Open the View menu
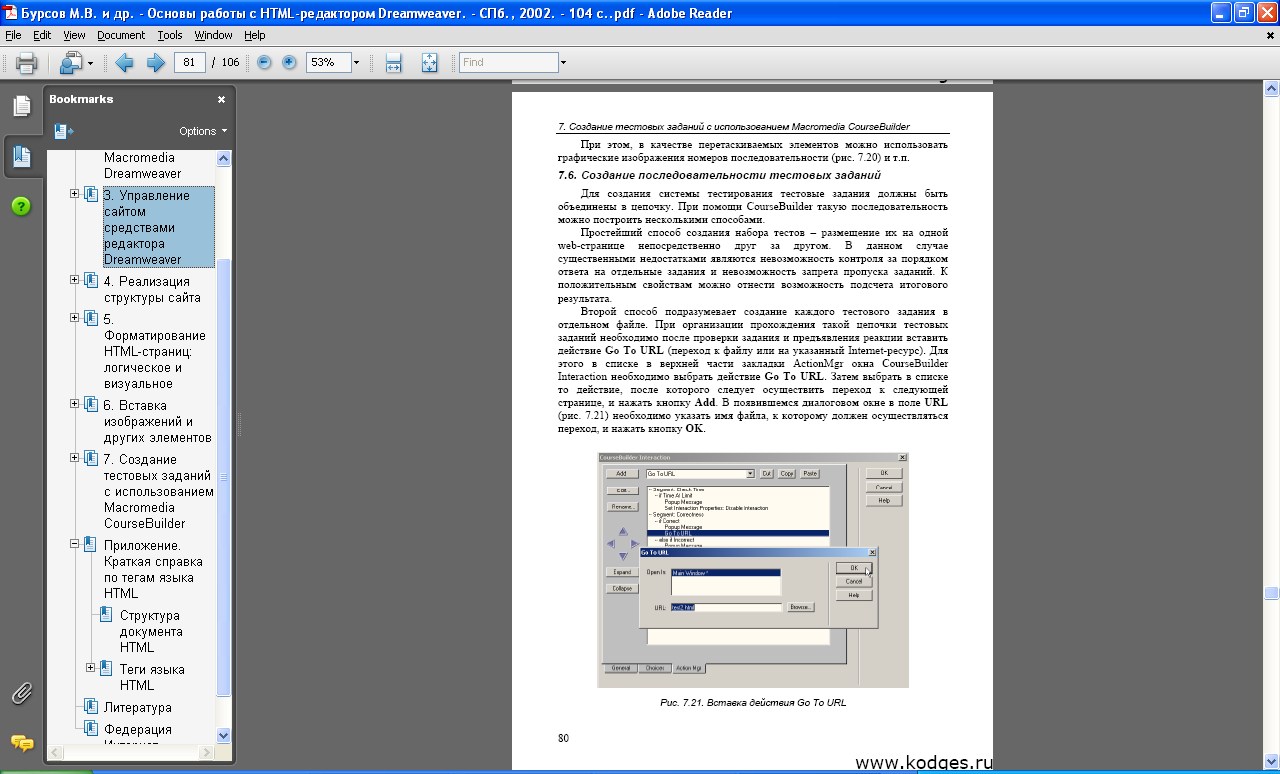 click(x=74, y=35)
